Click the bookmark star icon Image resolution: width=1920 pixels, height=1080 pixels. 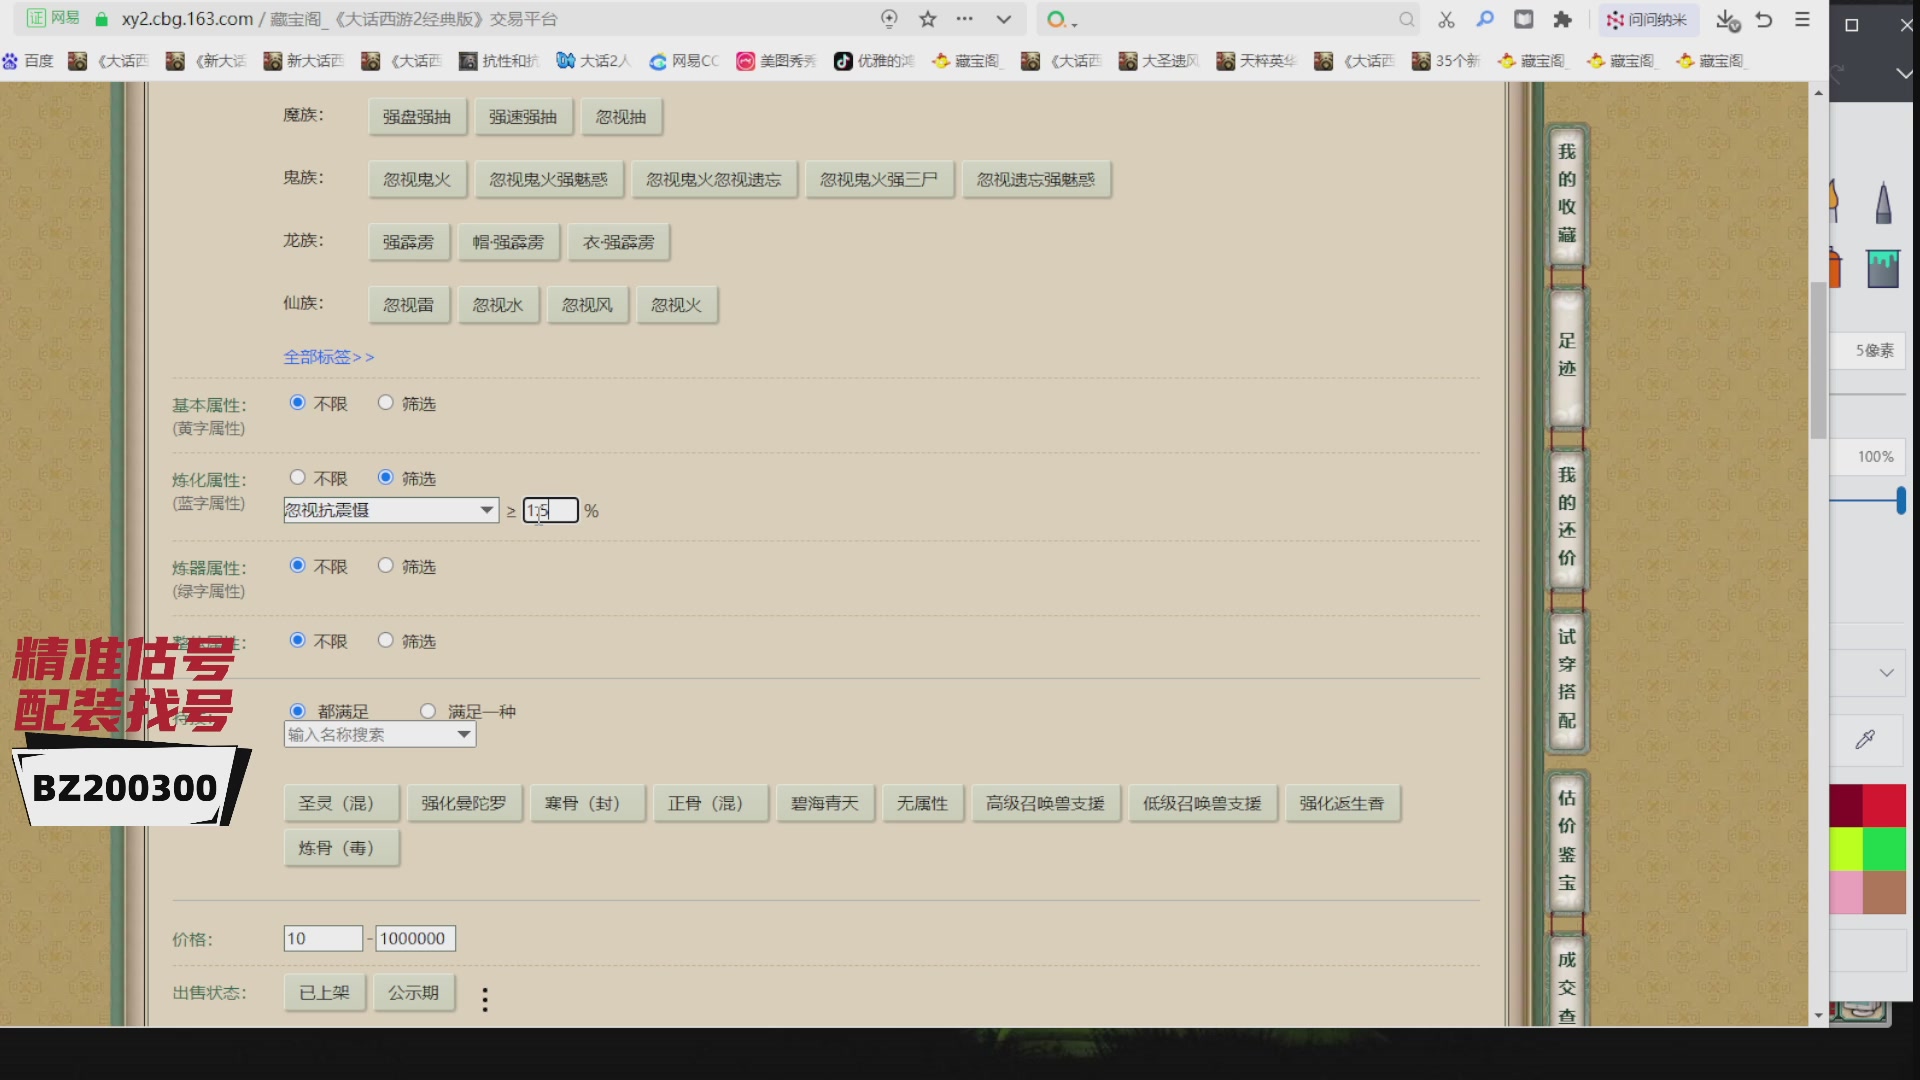928,19
